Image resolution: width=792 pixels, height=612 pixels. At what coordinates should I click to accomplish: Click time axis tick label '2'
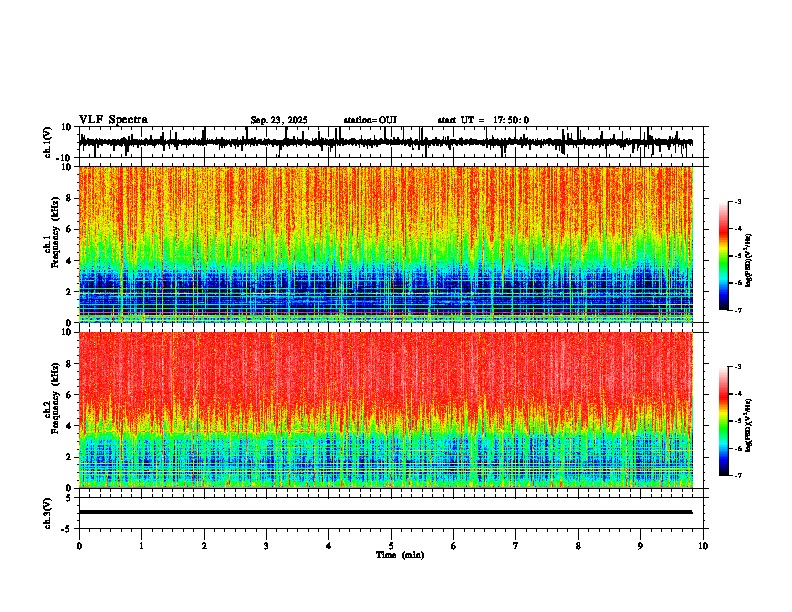click(204, 546)
